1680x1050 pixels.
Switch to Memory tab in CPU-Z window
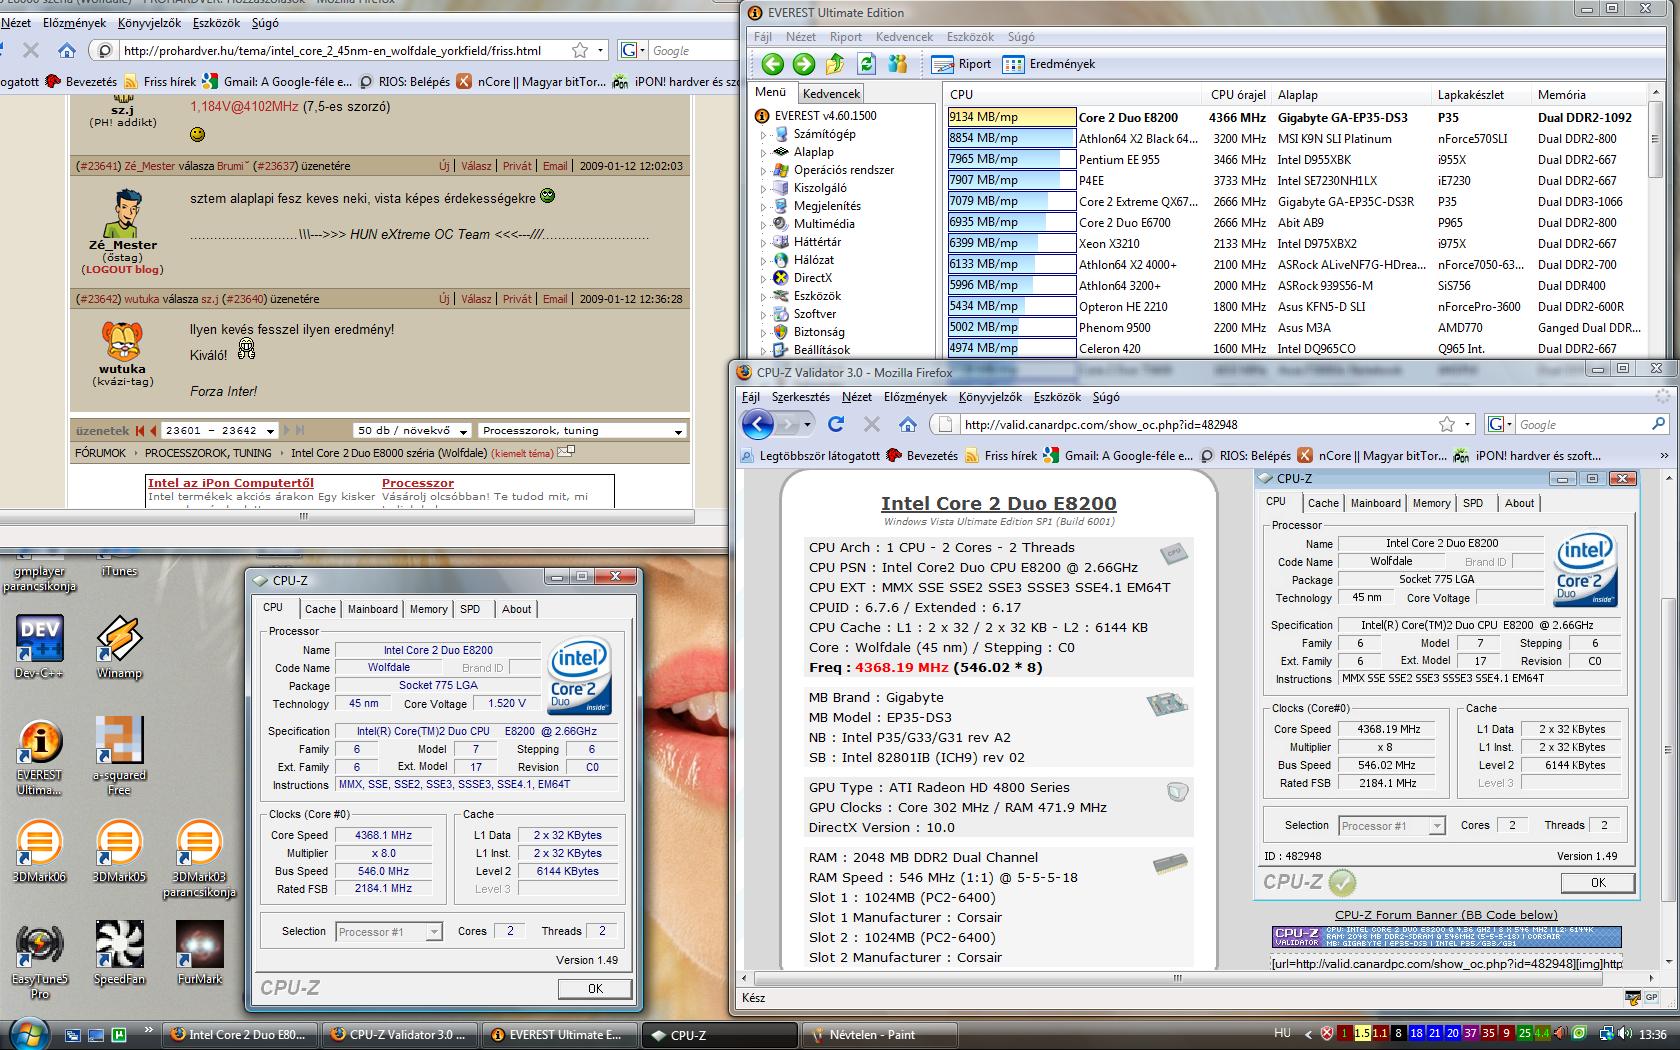pyautogui.click(x=429, y=609)
